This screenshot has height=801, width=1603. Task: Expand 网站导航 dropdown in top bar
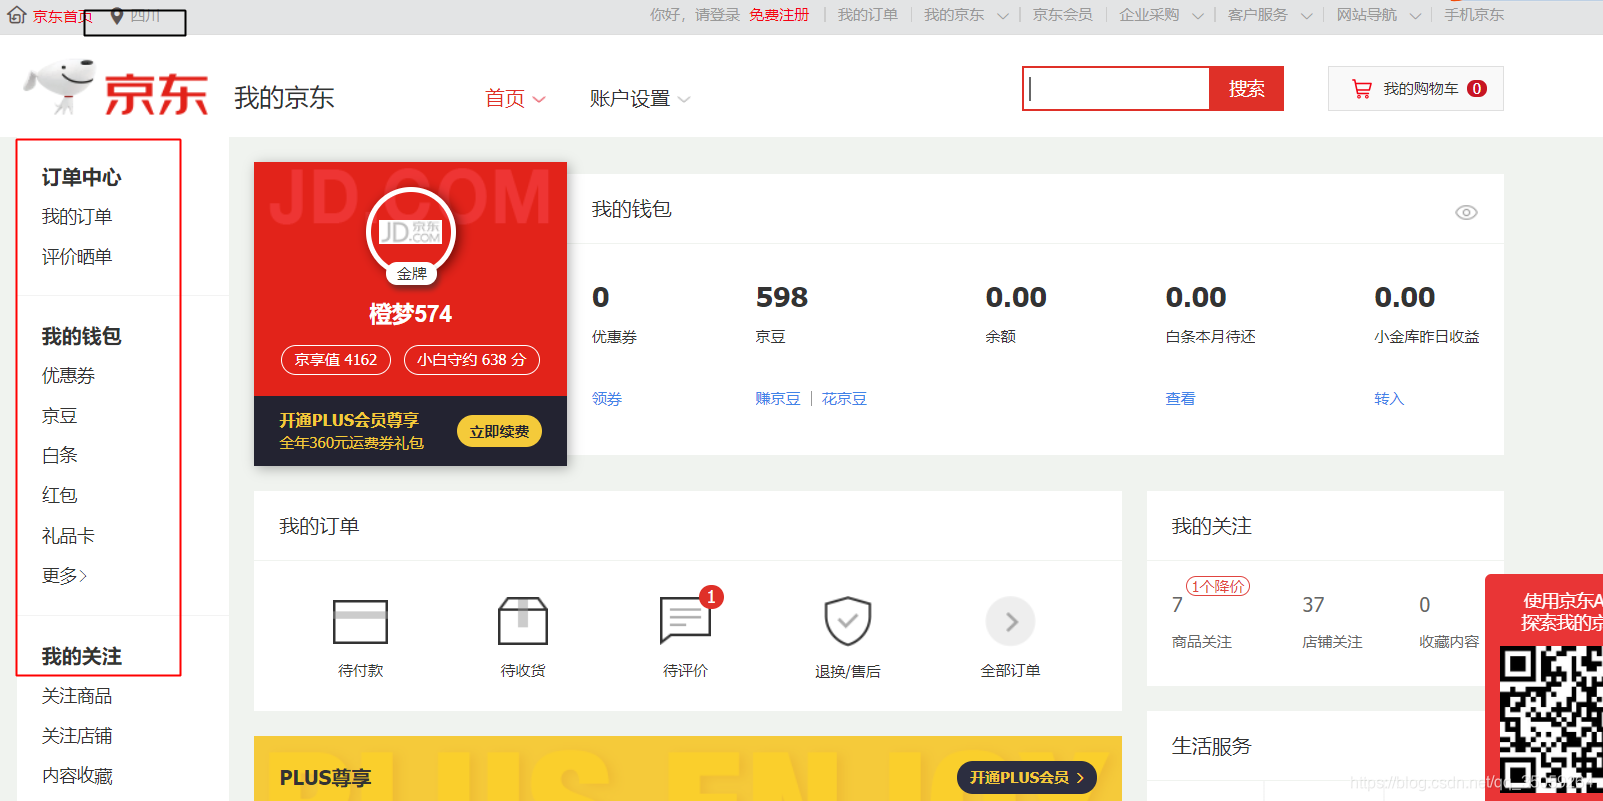click(1415, 16)
